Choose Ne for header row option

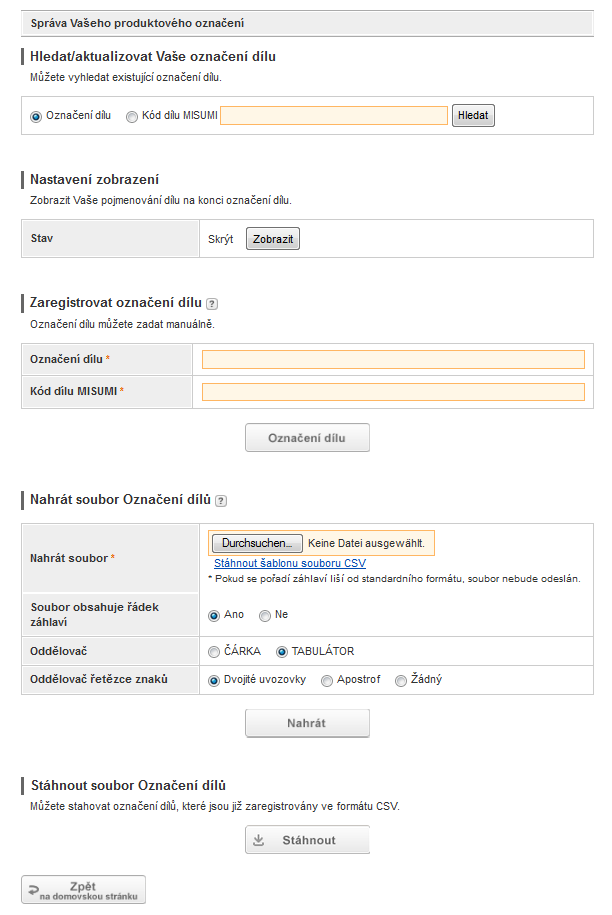pyautogui.click(x=265, y=616)
